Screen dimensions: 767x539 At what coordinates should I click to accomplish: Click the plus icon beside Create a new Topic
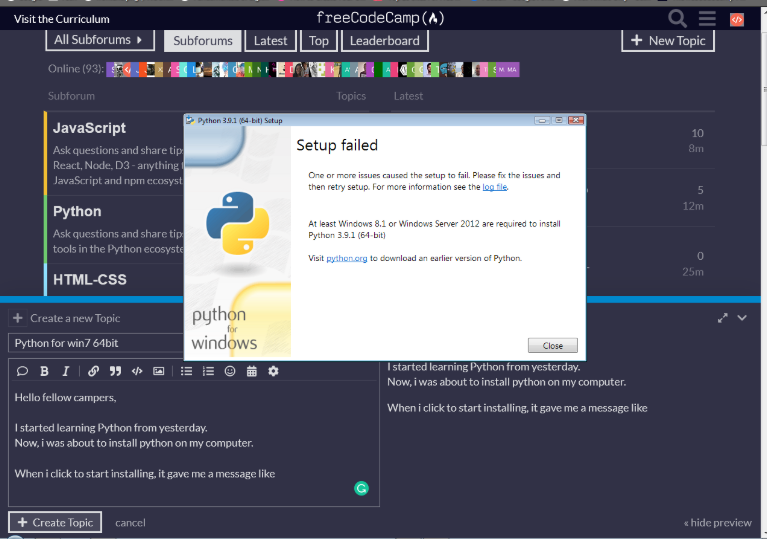pyautogui.click(x=18, y=318)
